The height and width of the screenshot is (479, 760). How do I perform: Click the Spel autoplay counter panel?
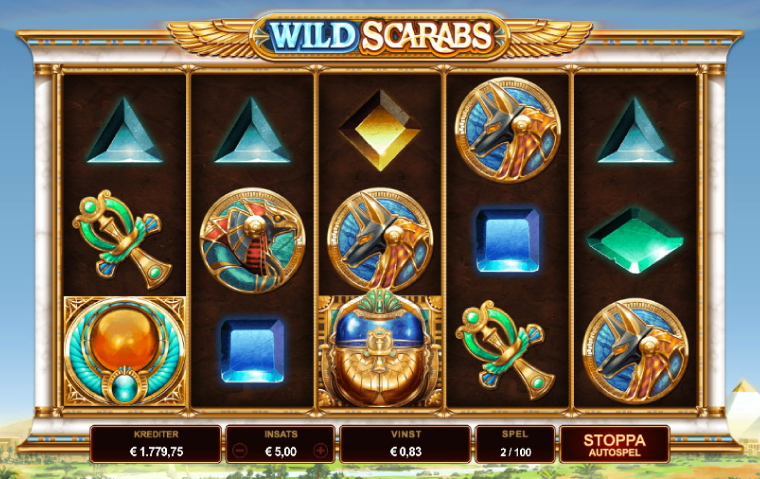point(515,445)
